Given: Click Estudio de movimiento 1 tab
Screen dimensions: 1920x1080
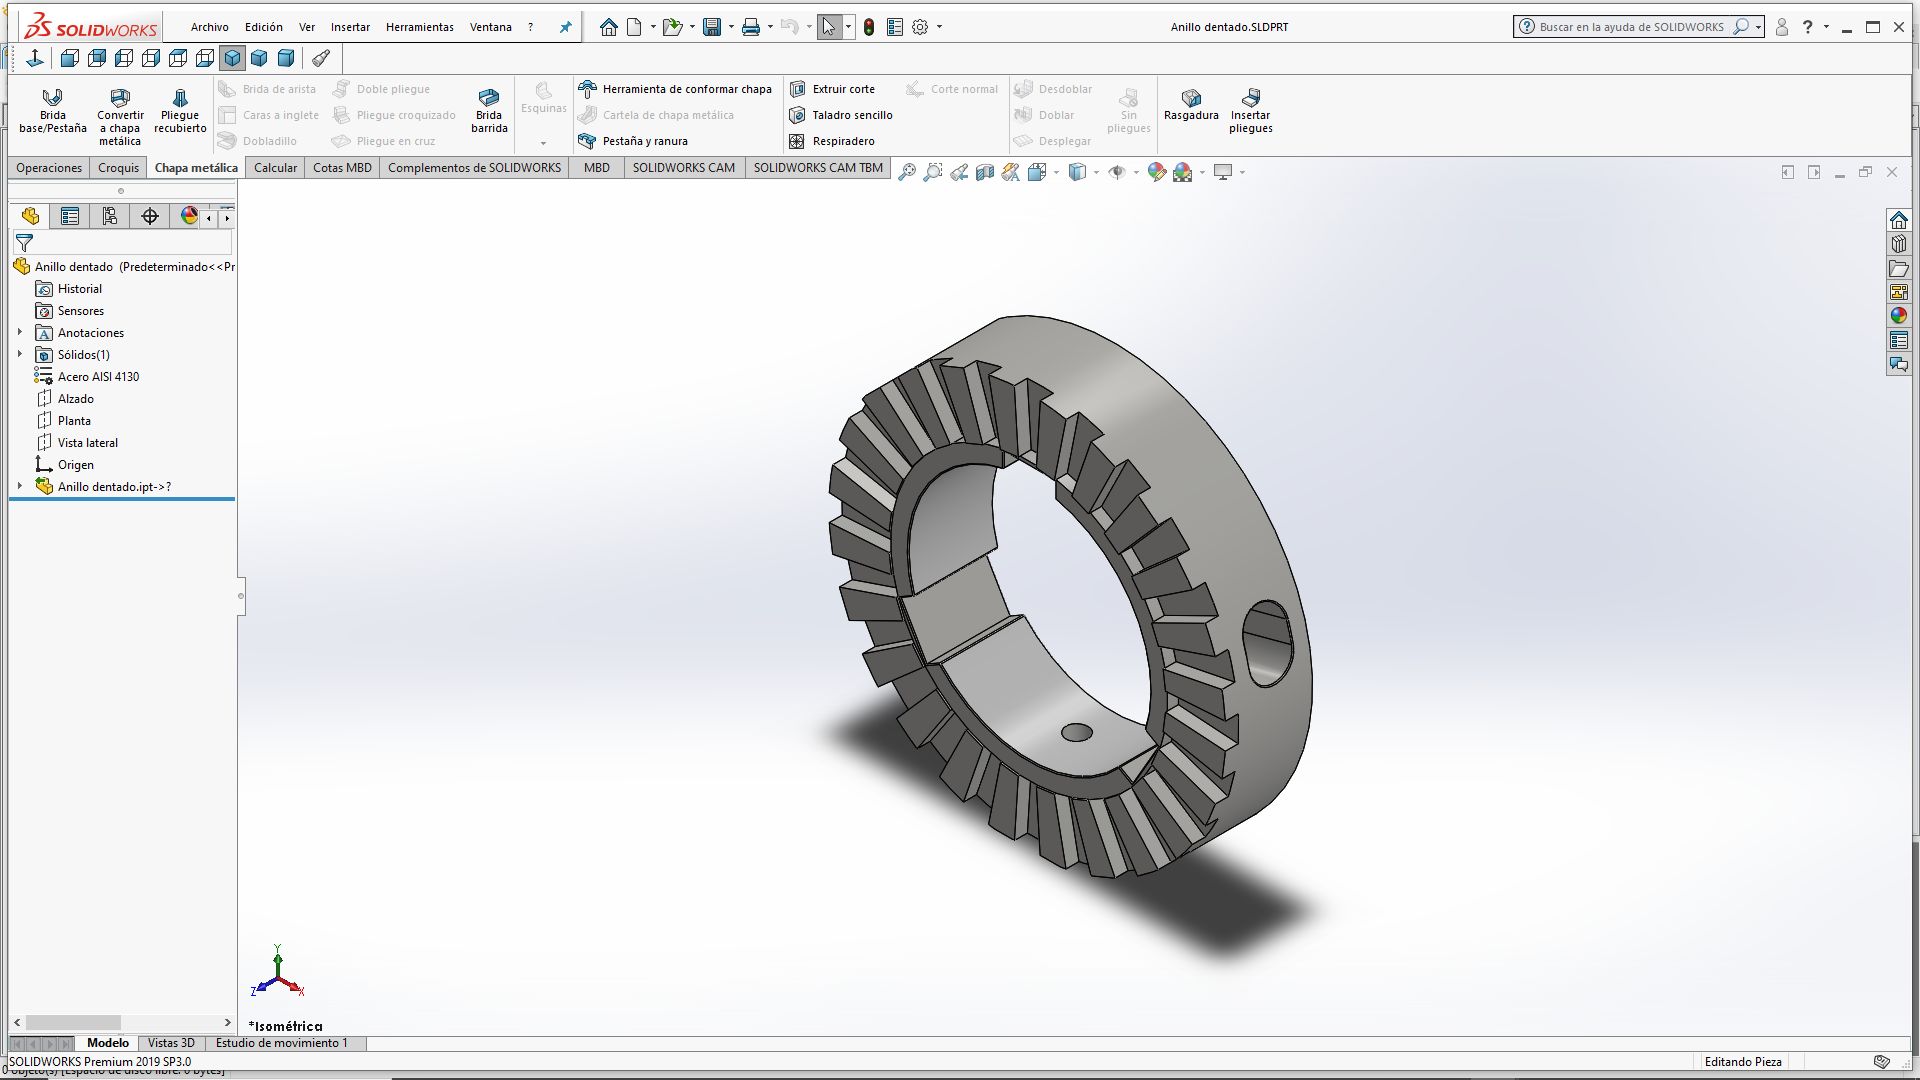Looking at the screenshot, I should [x=281, y=1043].
